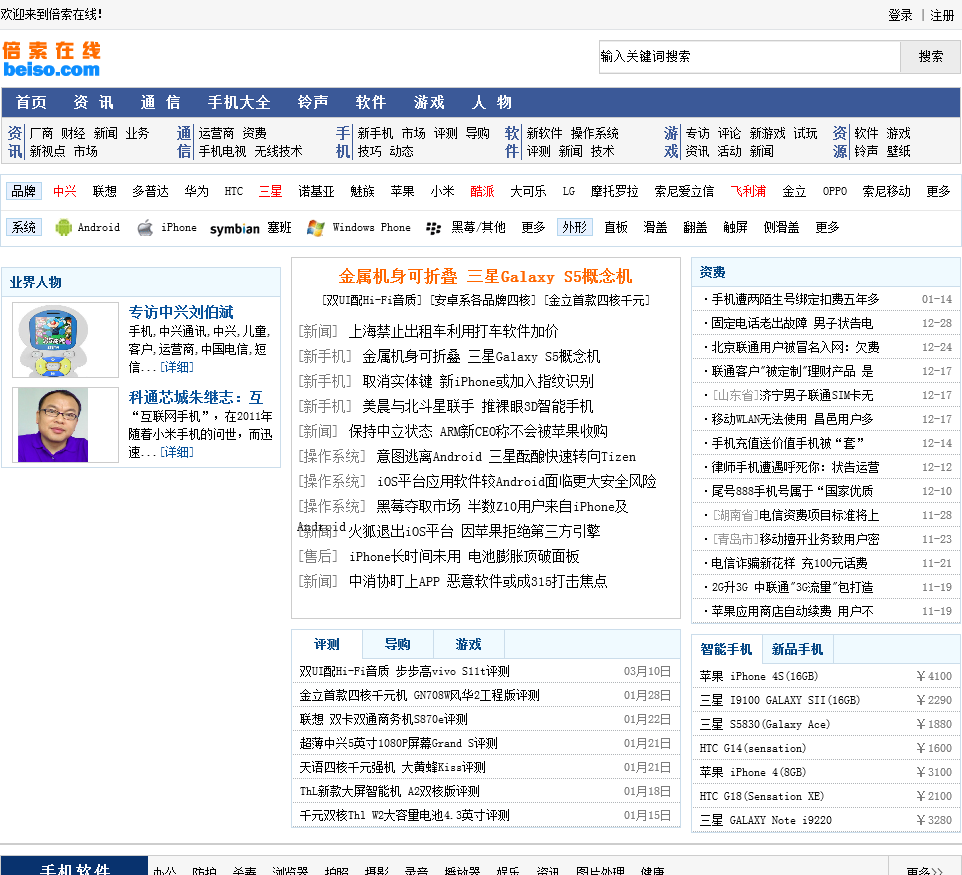962x875 pixels.
Task: Switch to the 新品手机 tab
Action: 797,649
